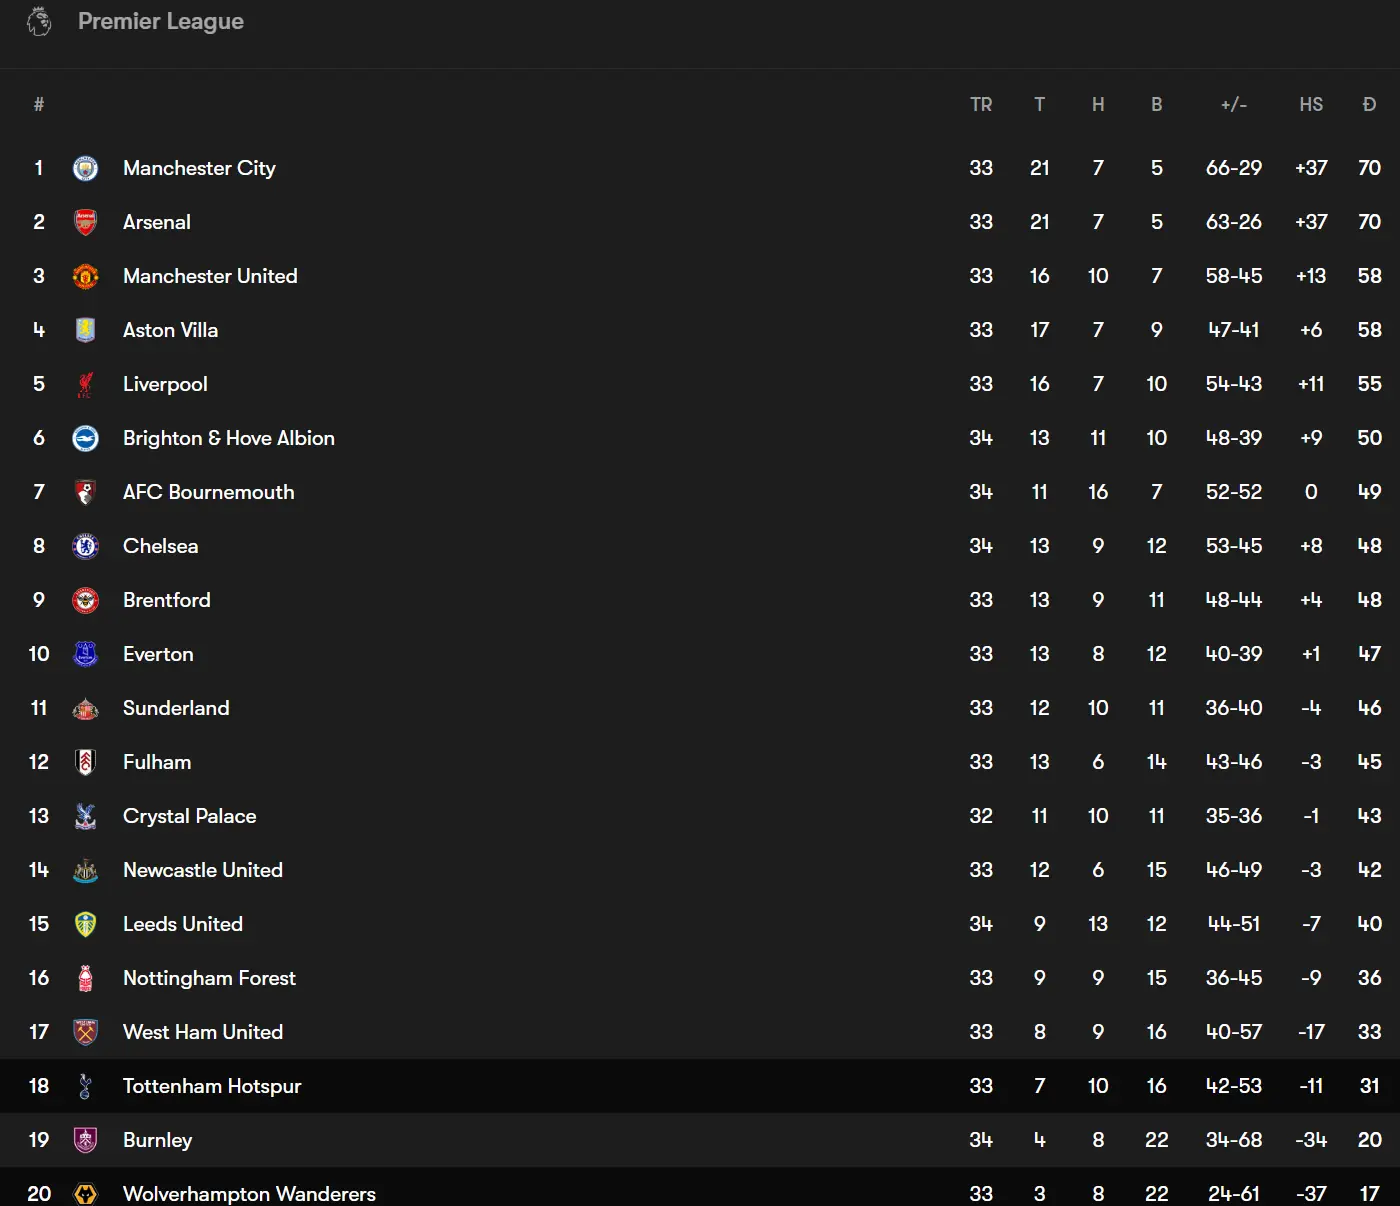
Task: Click the Tottenham Hotspur crest
Action: [86, 1086]
